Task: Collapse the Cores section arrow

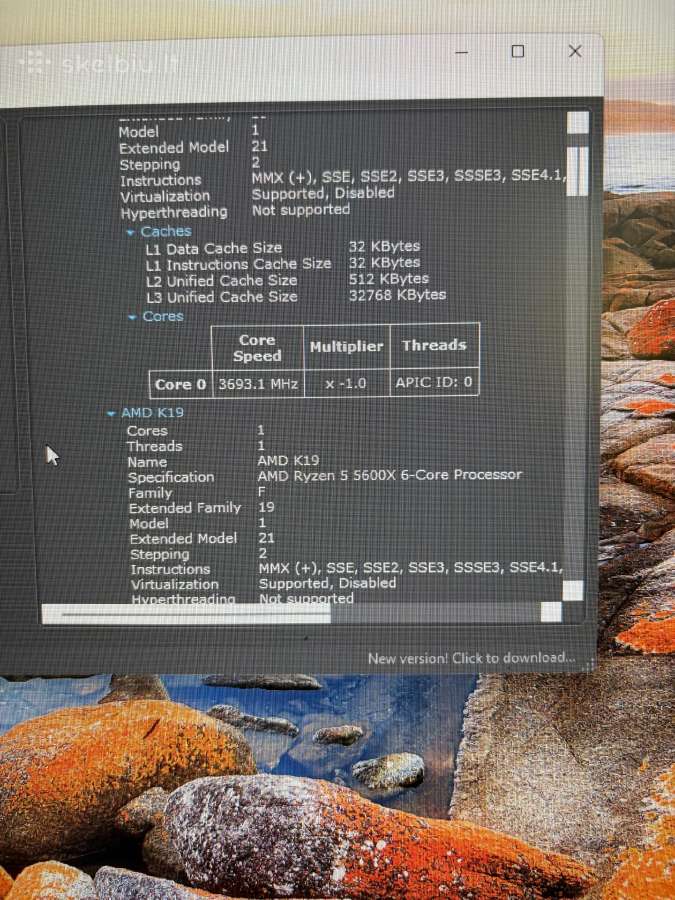Action: (133, 317)
